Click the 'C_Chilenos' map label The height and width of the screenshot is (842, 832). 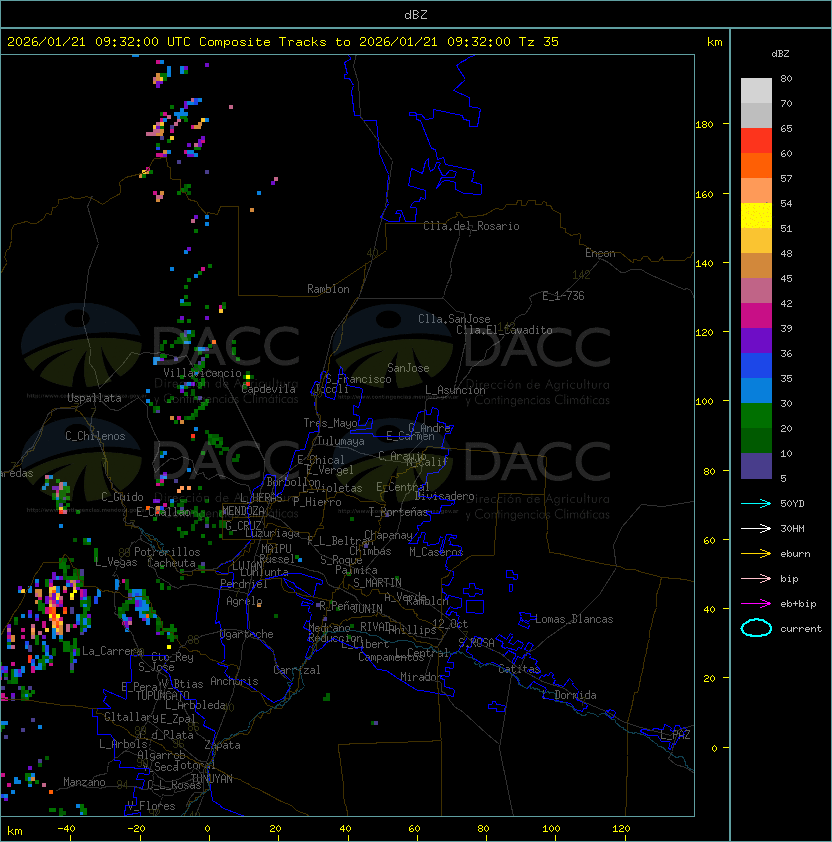click(x=95, y=435)
